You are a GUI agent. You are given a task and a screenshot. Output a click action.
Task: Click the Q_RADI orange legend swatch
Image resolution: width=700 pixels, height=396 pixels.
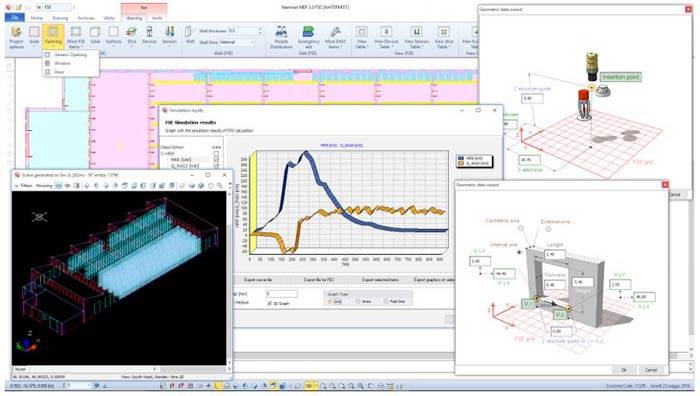pyautogui.click(x=462, y=164)
